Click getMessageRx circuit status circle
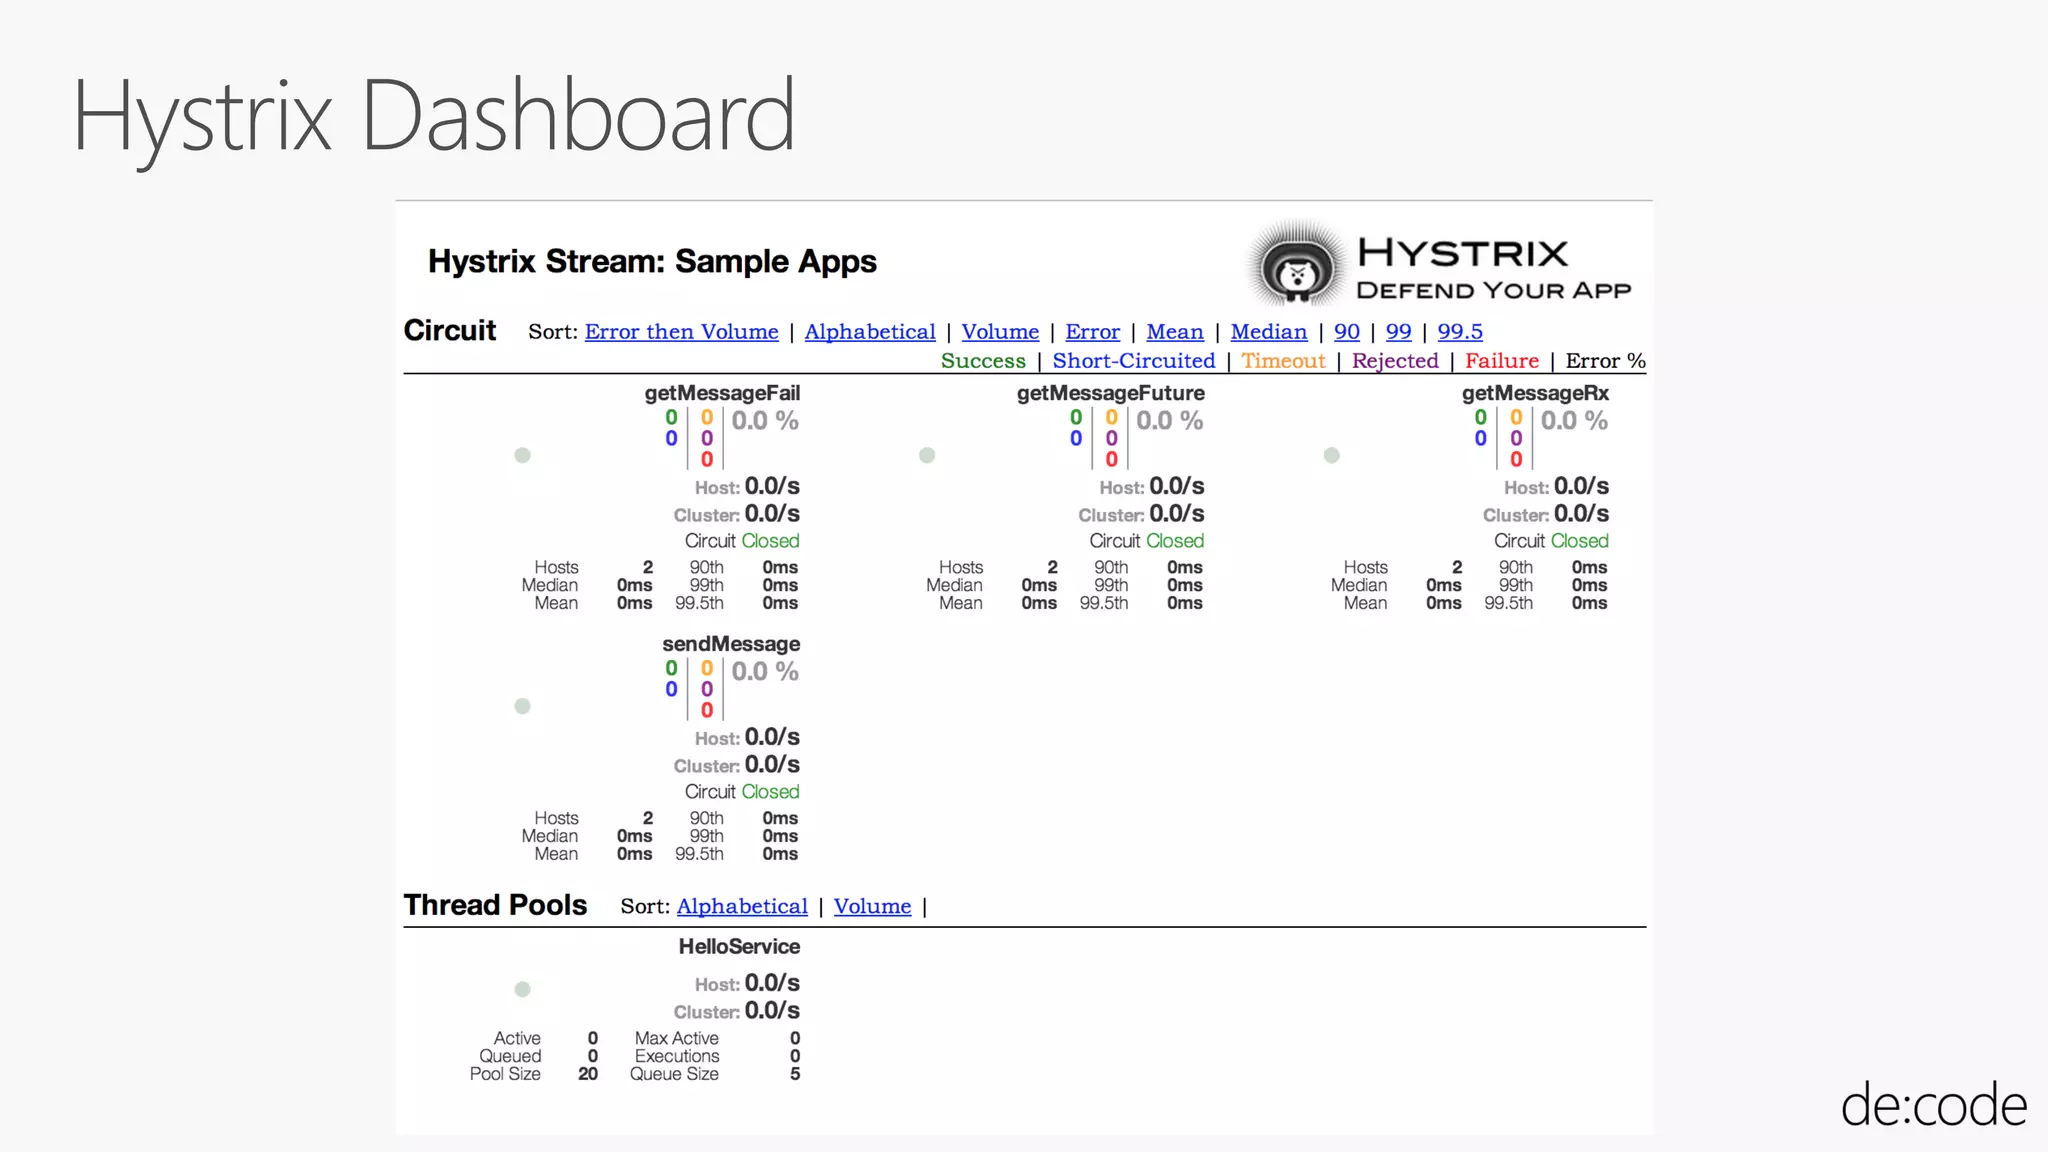The height and width of the screenshot is (1152, 2048). (1331, 455)
